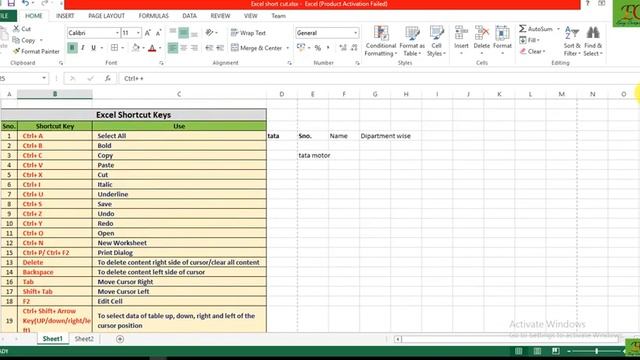This screenshot has width=640, height=360.
Task: Open Font dialog launcher
Action: 162,63
